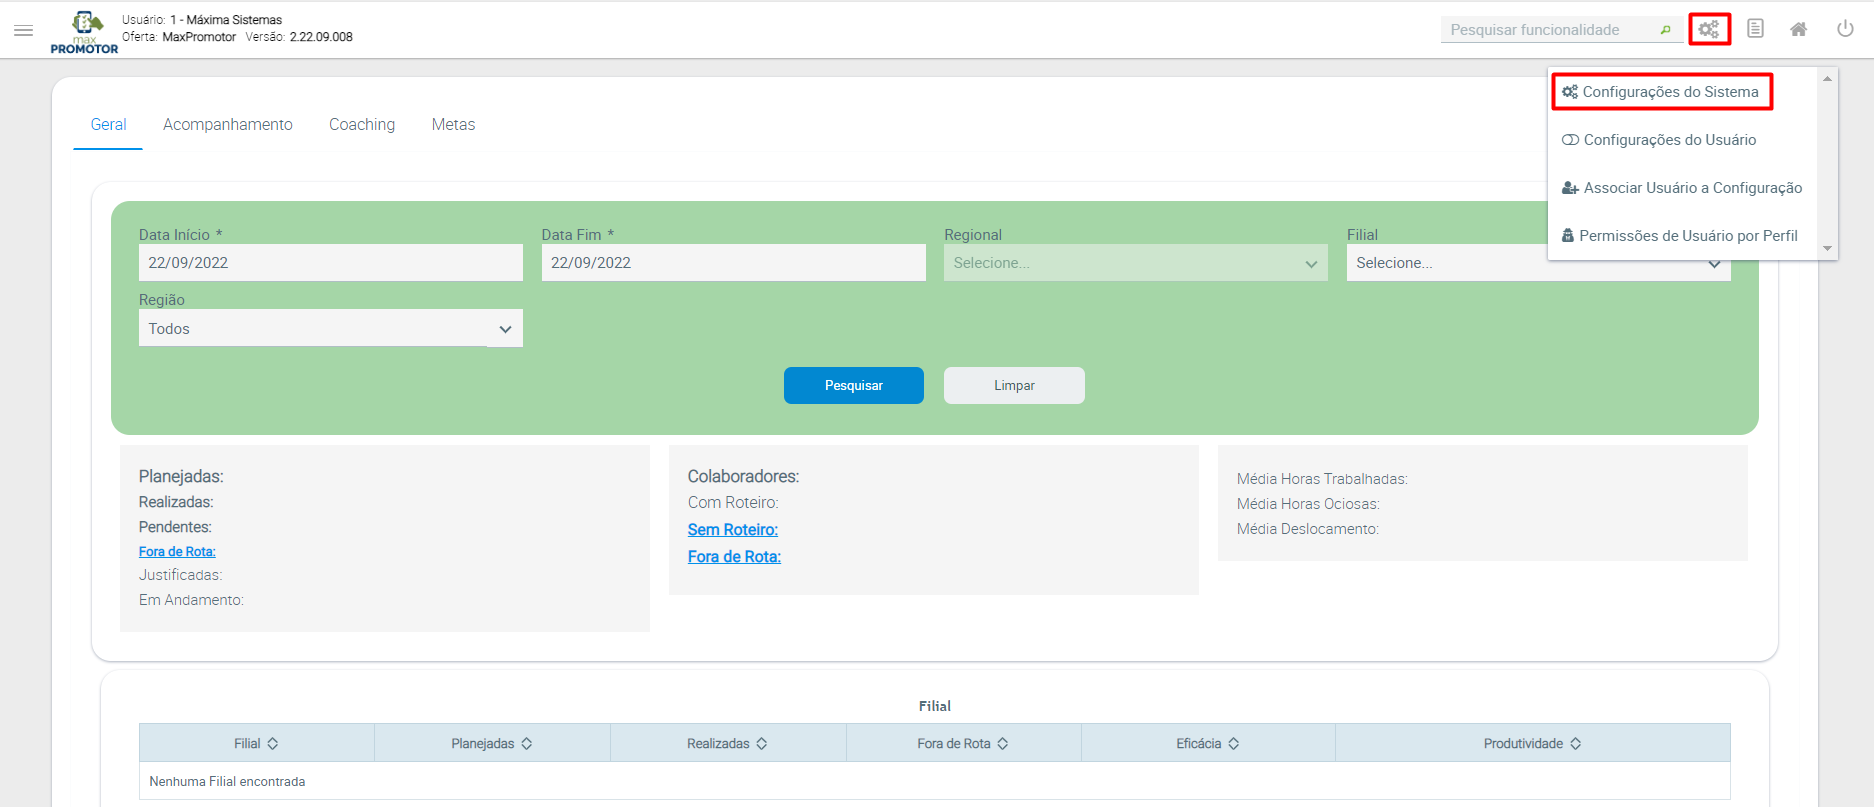Go to home via house icon

tap(1798, 30)
